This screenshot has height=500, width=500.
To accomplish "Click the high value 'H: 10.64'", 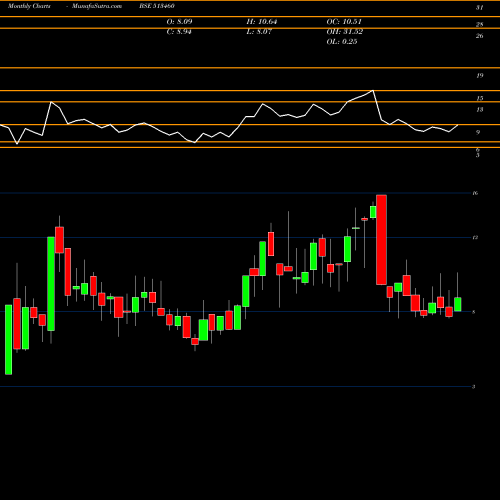I will [262, 22].
